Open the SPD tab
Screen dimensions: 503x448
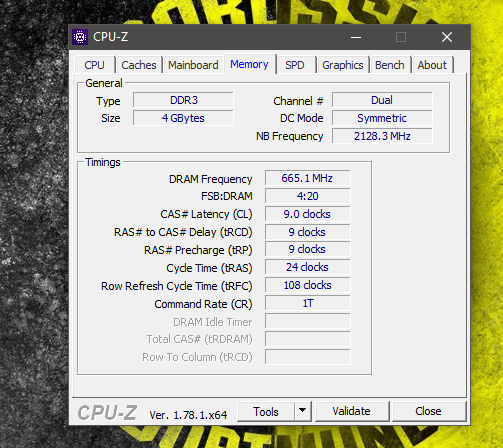point(295,65)
